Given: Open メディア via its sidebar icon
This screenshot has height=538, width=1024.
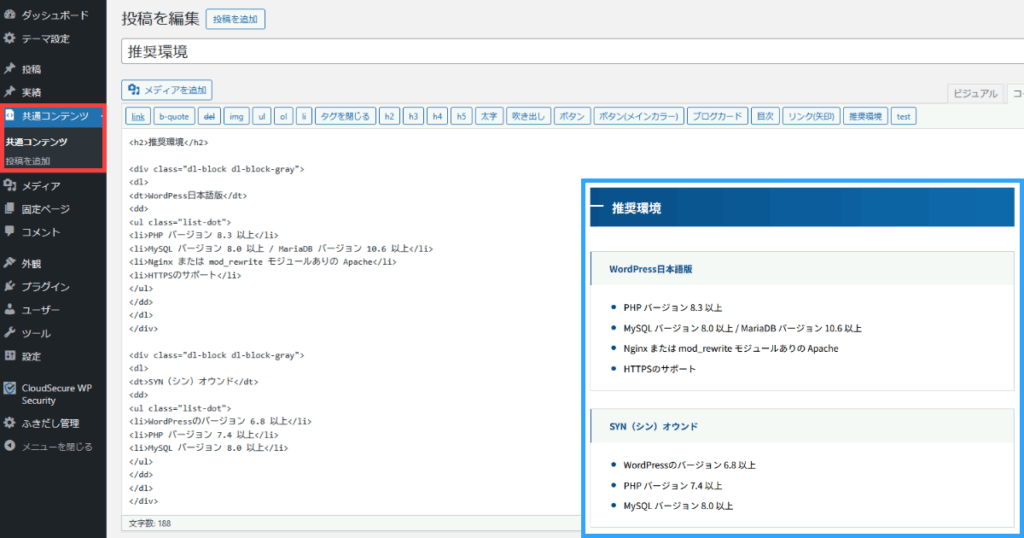Looking at the screenshot, I should 10,186.
